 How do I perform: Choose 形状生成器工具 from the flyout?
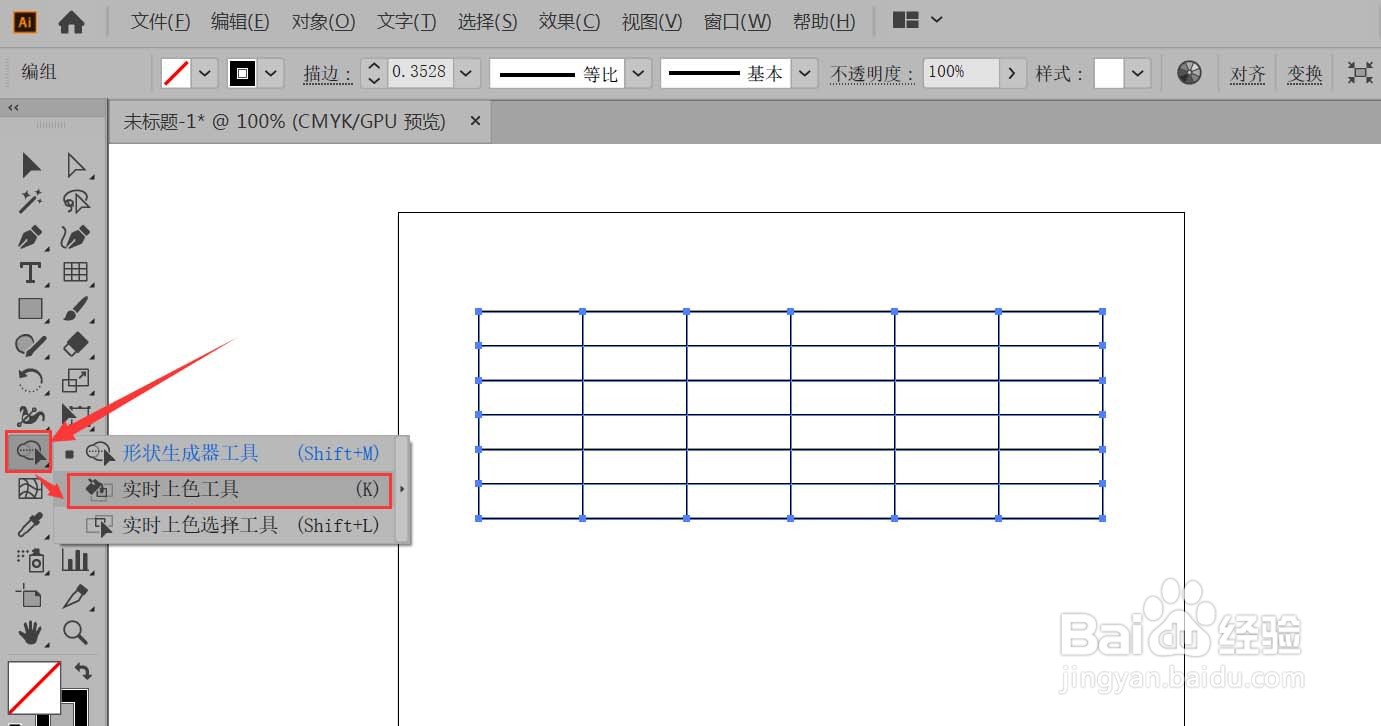point(232,453)
